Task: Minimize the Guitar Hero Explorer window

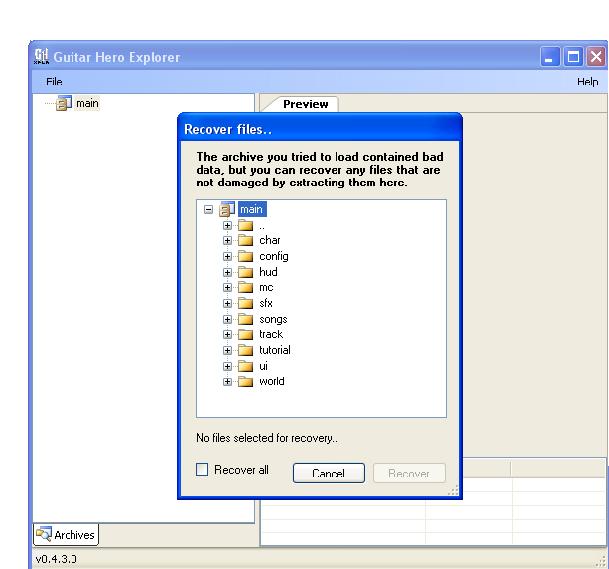Action: (550, 57)
